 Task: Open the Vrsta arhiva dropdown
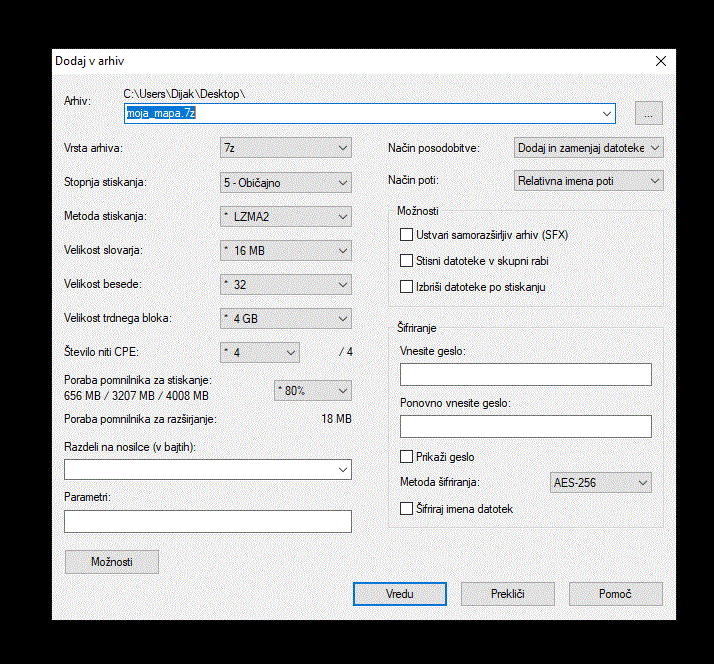(286, 148)
